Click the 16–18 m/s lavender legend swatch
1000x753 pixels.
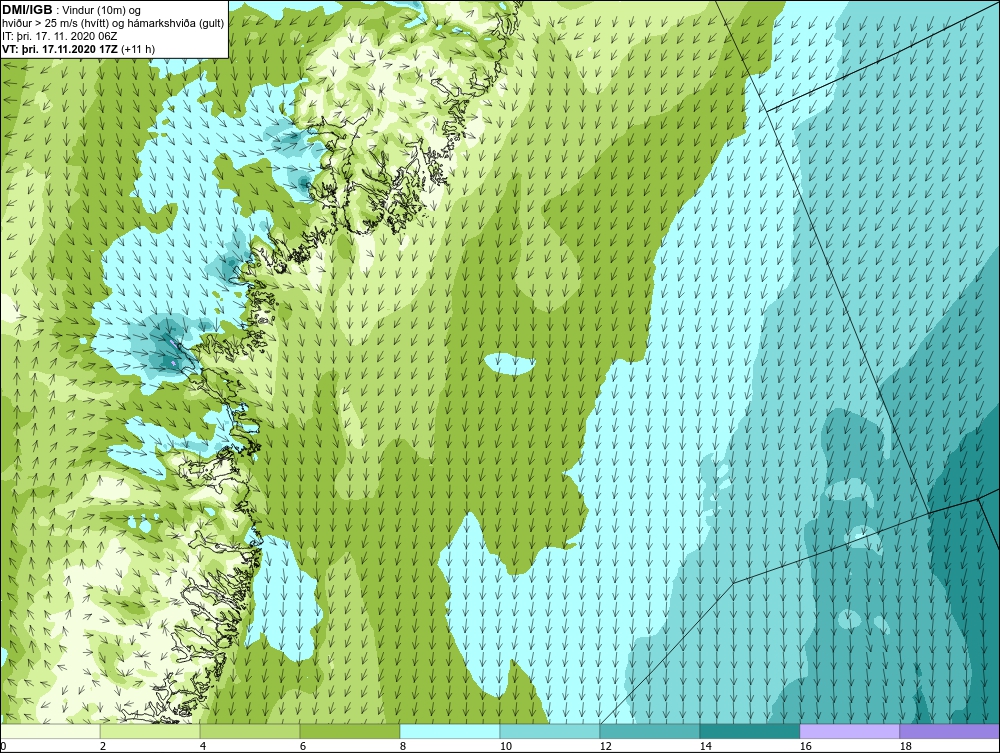(849, 731)
